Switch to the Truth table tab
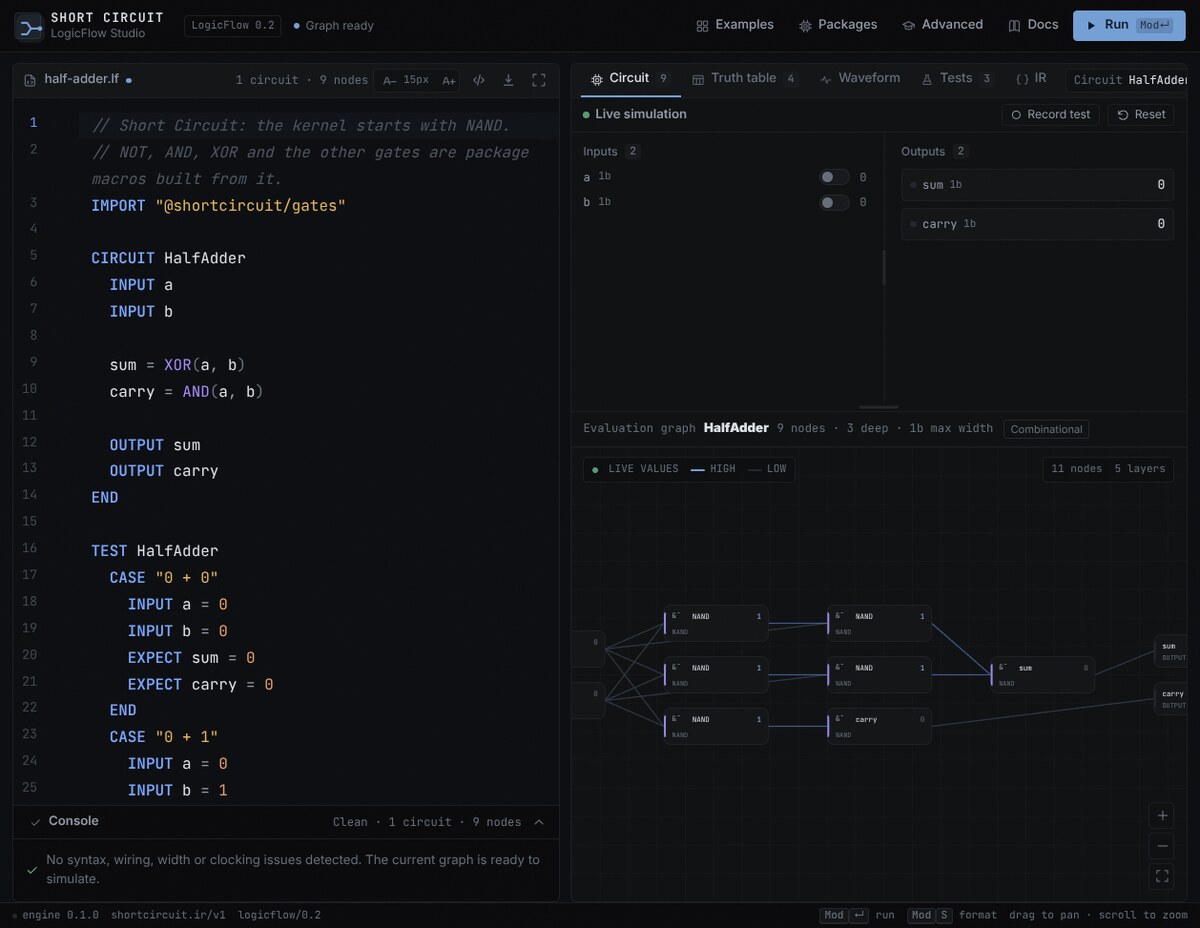Viewport: 1200px width, 928px height. coord(744,78)
